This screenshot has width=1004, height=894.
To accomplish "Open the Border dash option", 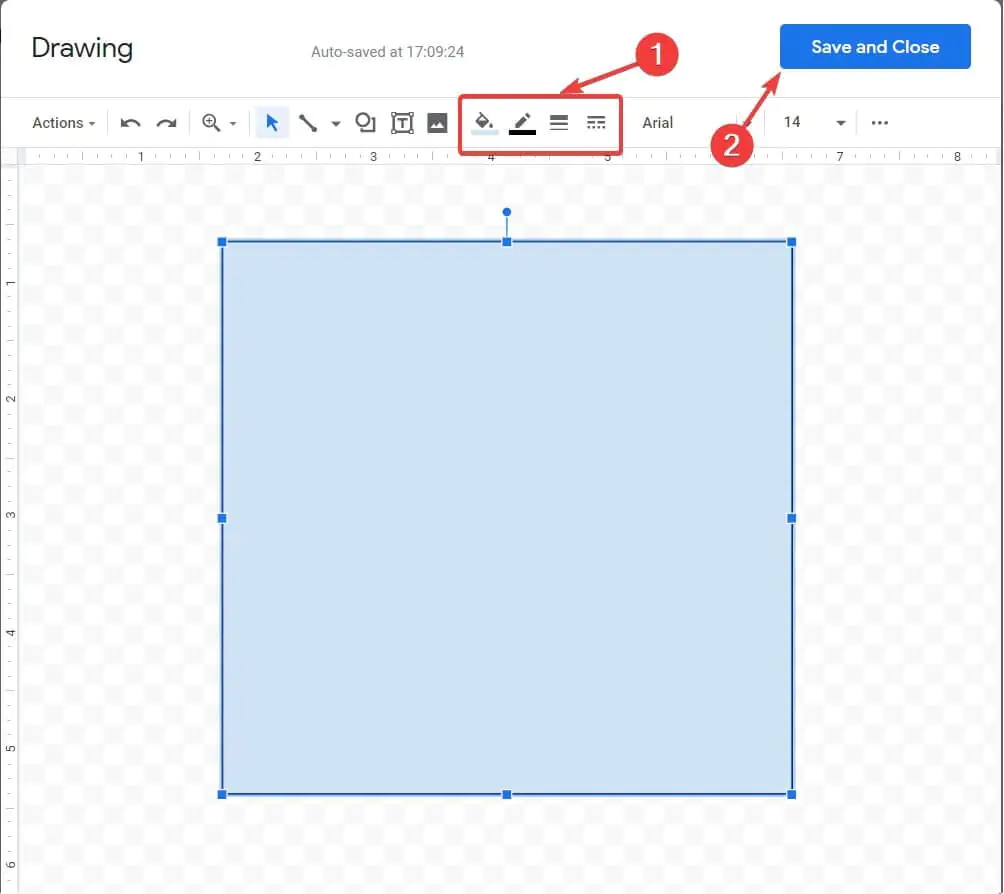I will [x=596, y=122].
